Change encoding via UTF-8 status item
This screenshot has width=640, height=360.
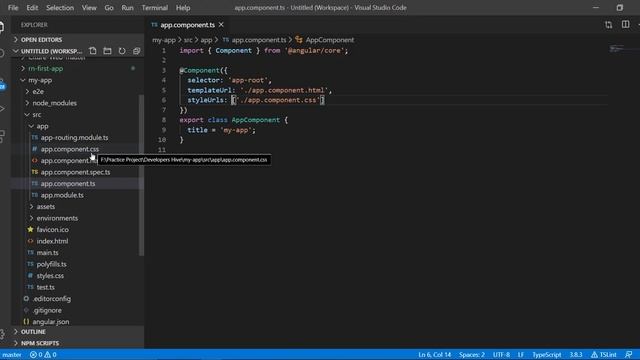pyautogui.click(x=501, y=355)
